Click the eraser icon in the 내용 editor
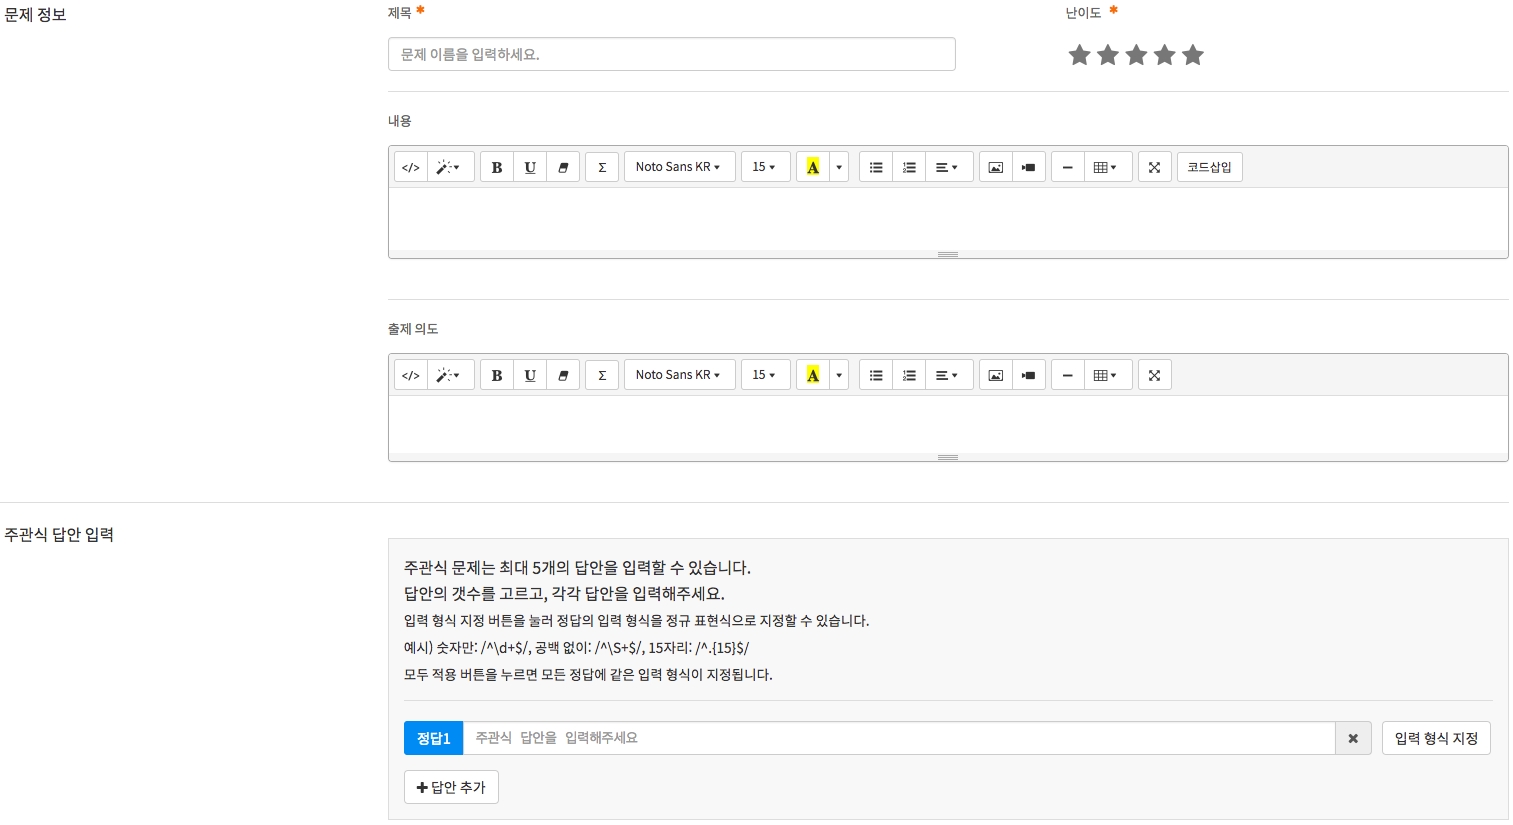Screen dimensions: 1513x825 pyautogui.click(x=563, y=167)
